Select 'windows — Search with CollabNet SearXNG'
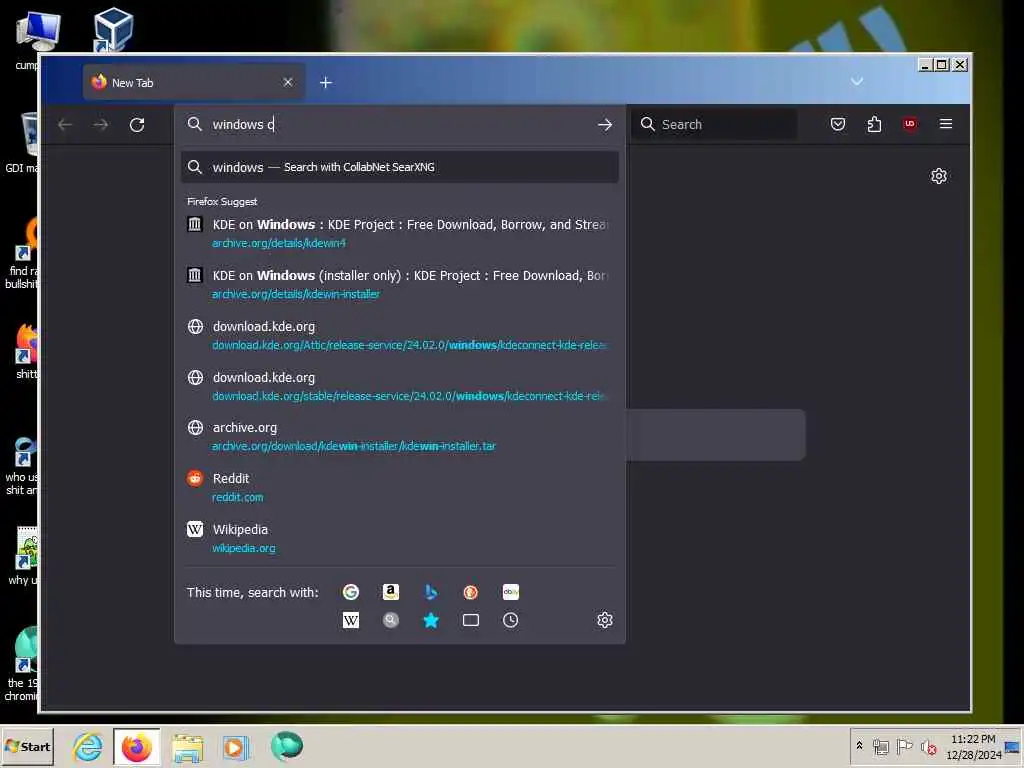1024x768 pixels. tap(400, 167)
